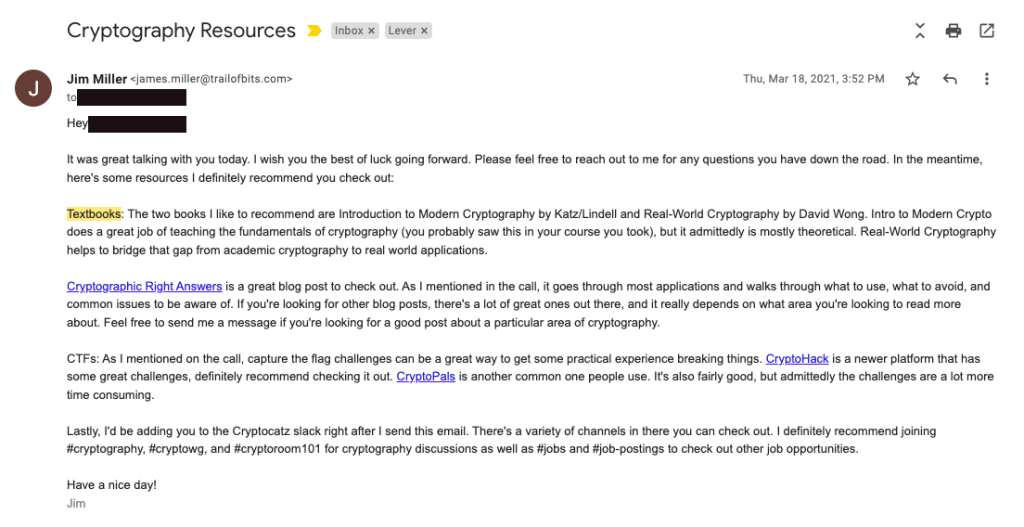Screen dimensions: 1024x527
Task: Open the More options menu
Action: pos(986,79)
